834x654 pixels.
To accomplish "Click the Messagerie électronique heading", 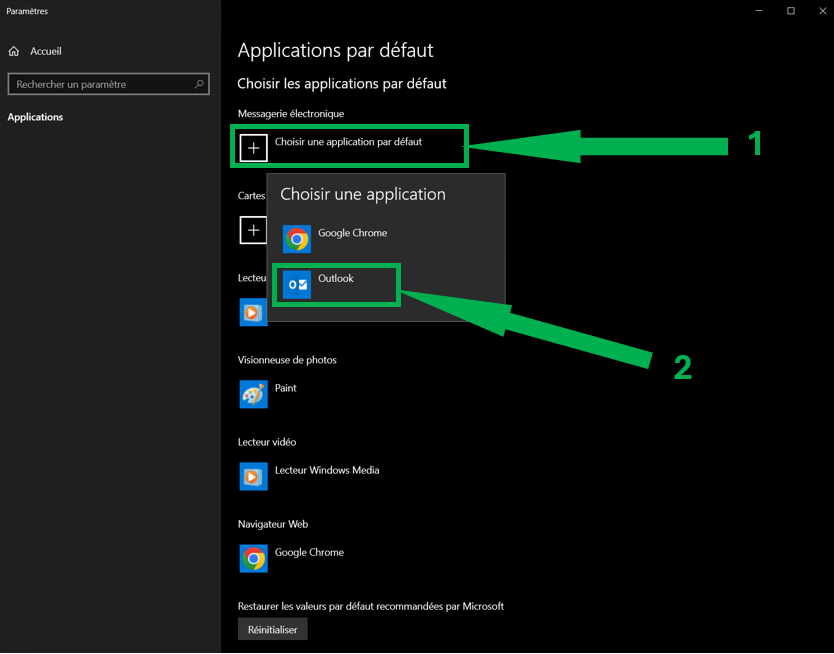I will (291, 114).
